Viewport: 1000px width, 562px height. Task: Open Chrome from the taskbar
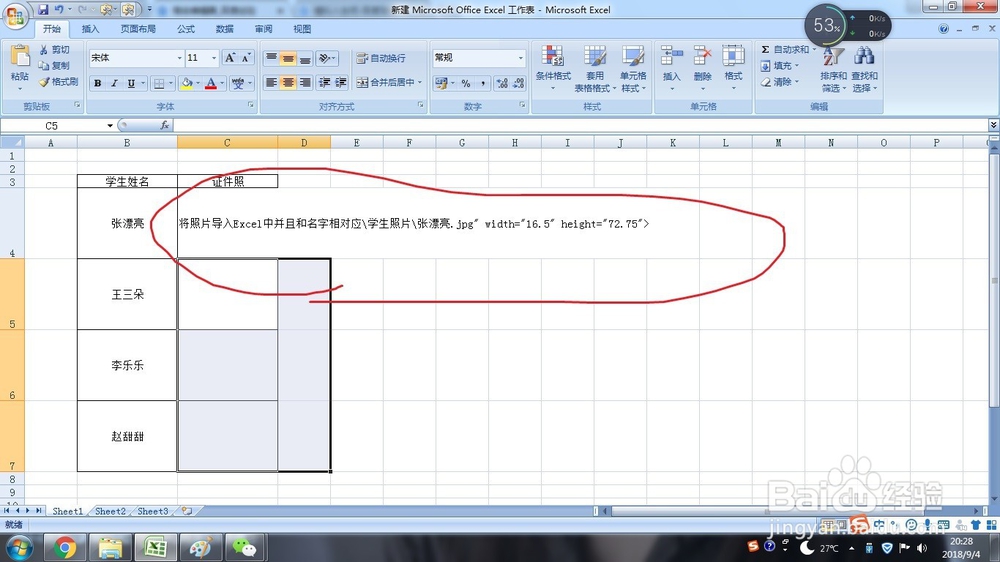tap(64, 547)
